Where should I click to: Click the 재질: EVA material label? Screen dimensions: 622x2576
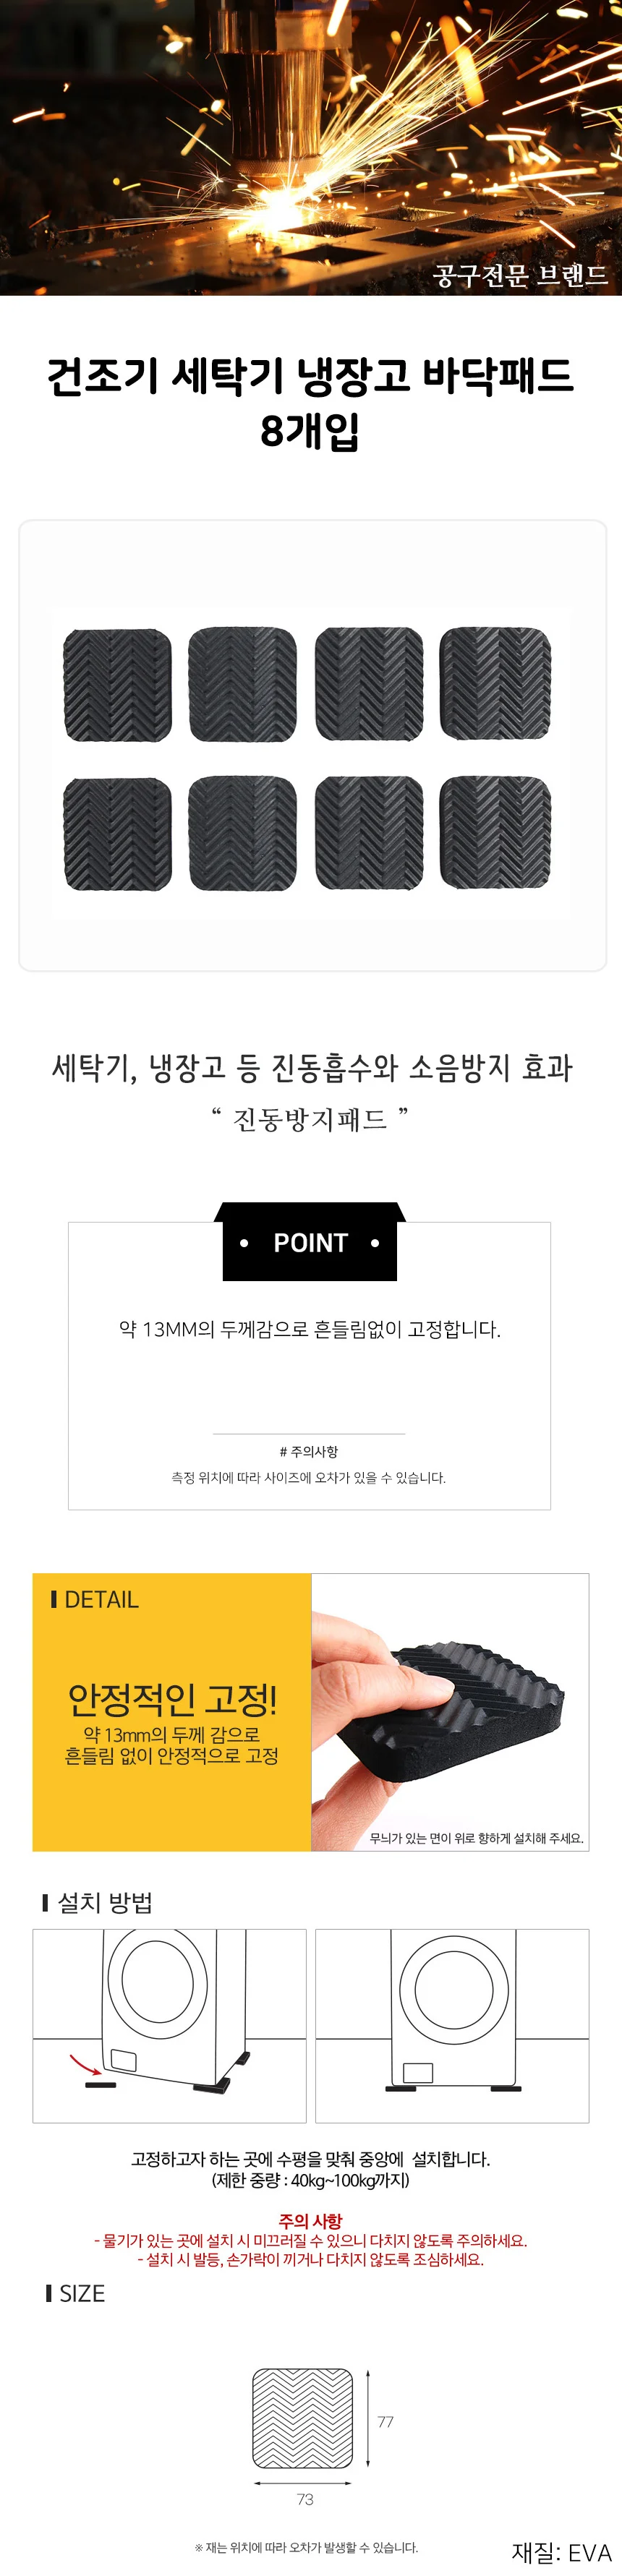click(x=561, y=2552)
